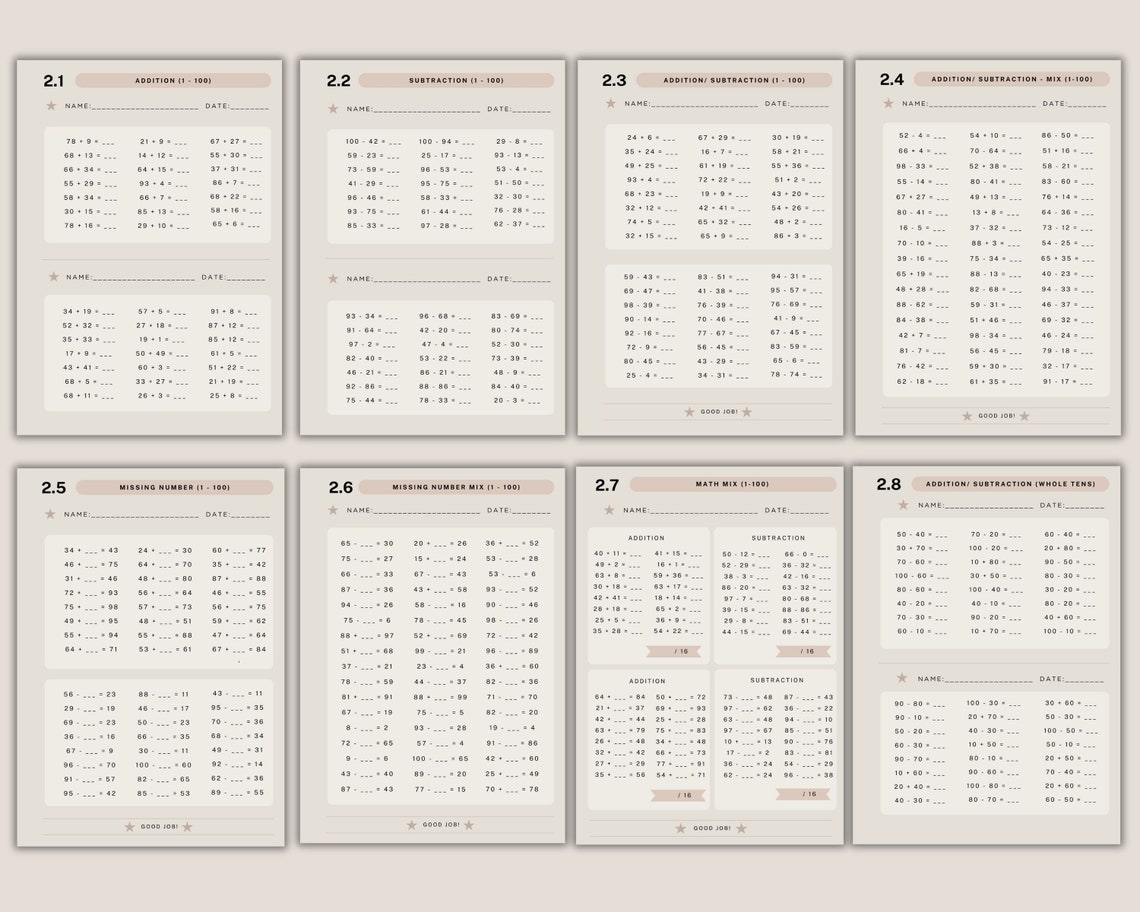Select the star next to GOOD JOB on worksheet 2.5
Screen dimensions: 1140x912
click(x=127, y=828)
